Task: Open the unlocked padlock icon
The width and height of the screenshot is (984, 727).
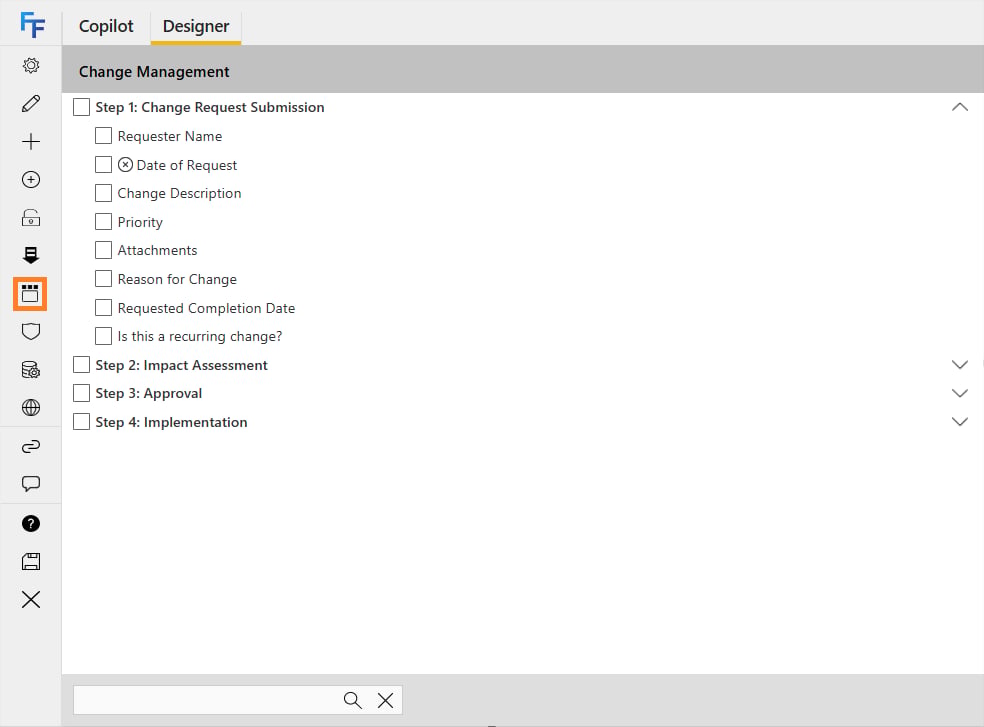Action: coord(31,217)
